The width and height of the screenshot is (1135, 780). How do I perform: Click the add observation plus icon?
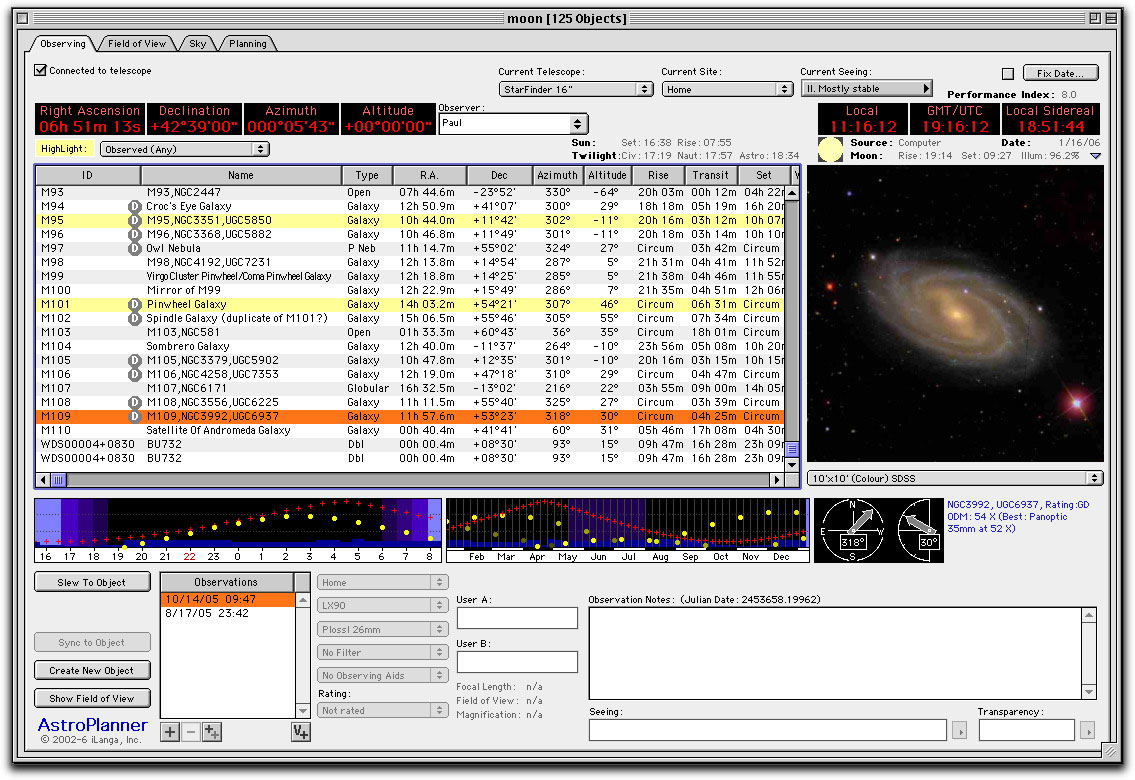coord(170,732)
